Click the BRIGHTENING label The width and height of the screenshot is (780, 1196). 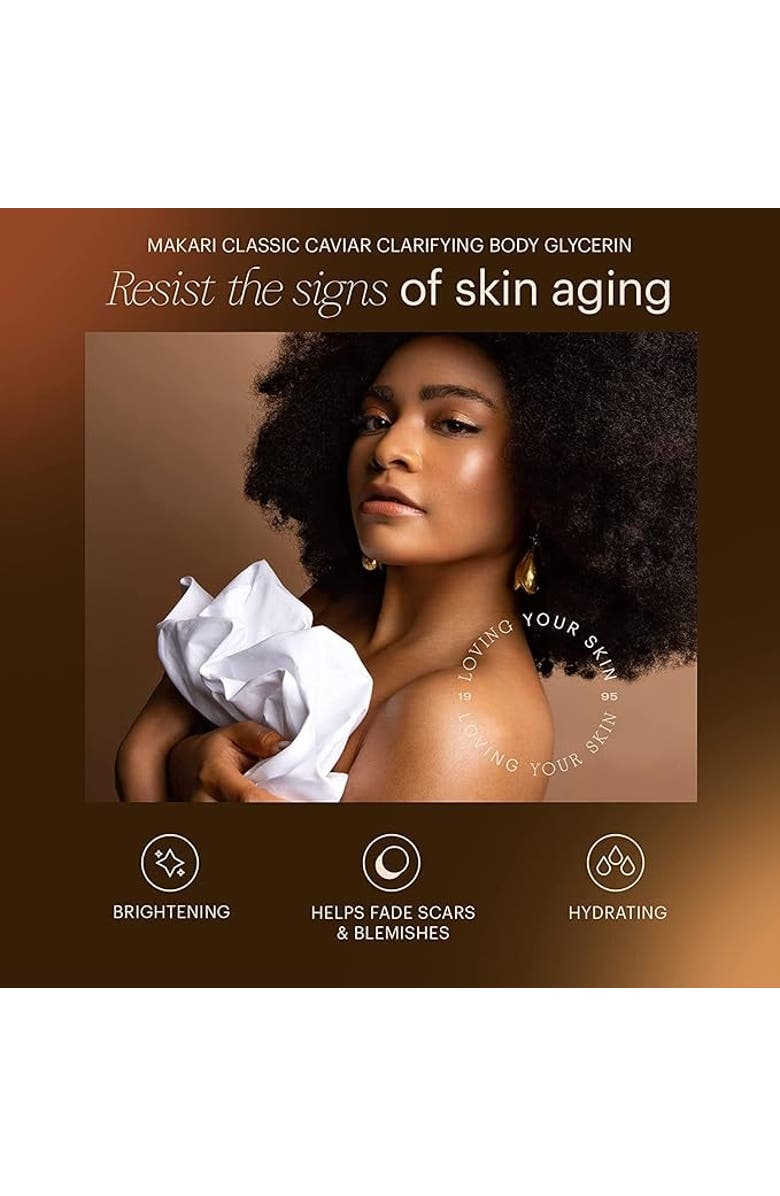[x=172, y=911]
